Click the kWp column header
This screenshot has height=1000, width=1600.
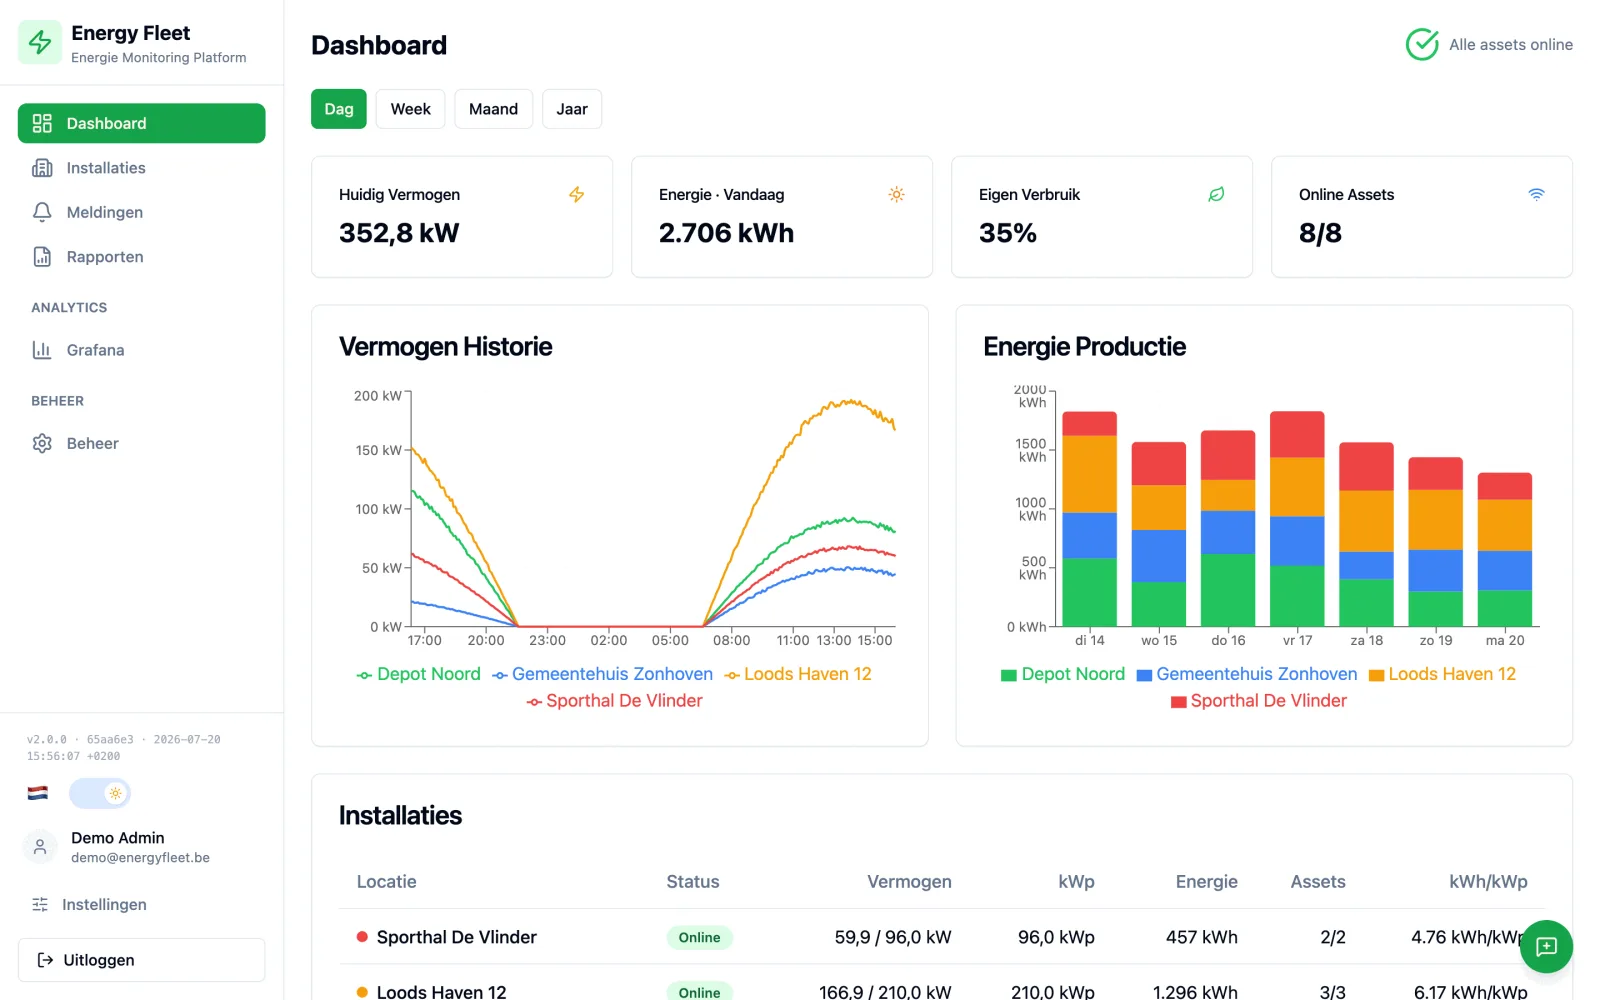[x=1076, y=882]
